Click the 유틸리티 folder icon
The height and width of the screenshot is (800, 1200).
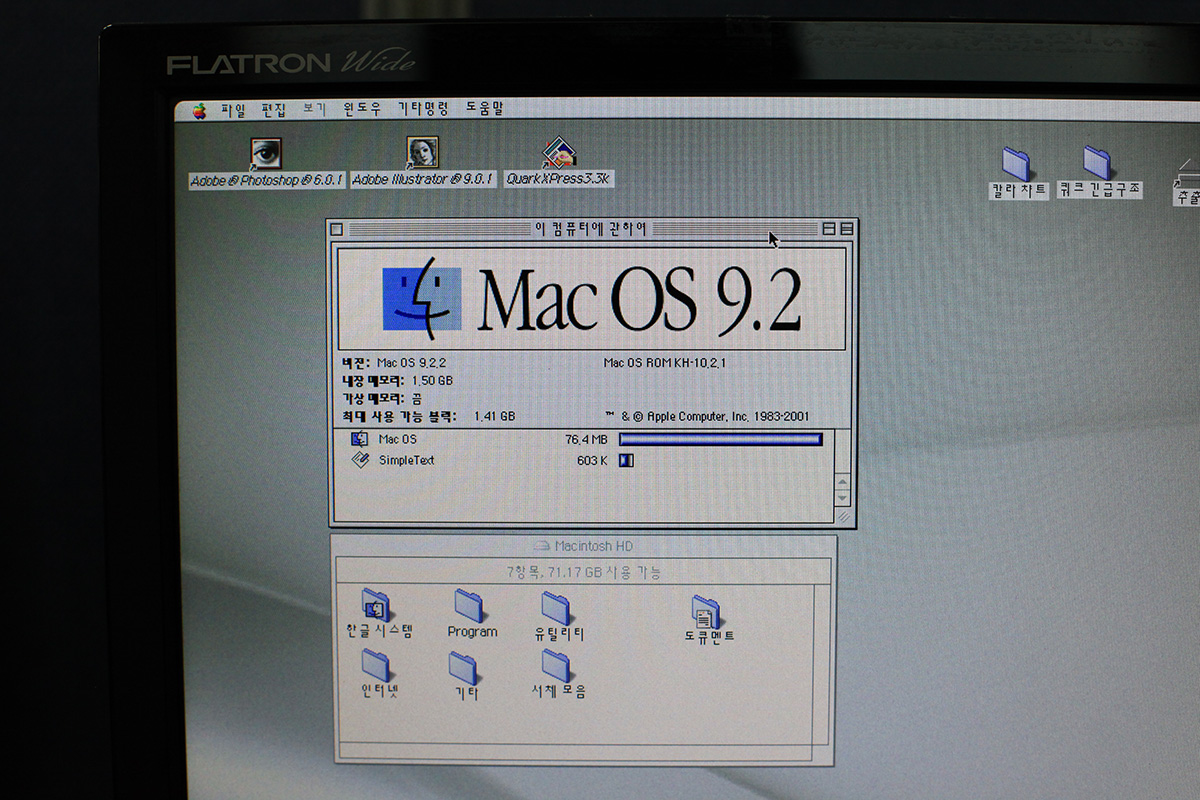point(557,608)
